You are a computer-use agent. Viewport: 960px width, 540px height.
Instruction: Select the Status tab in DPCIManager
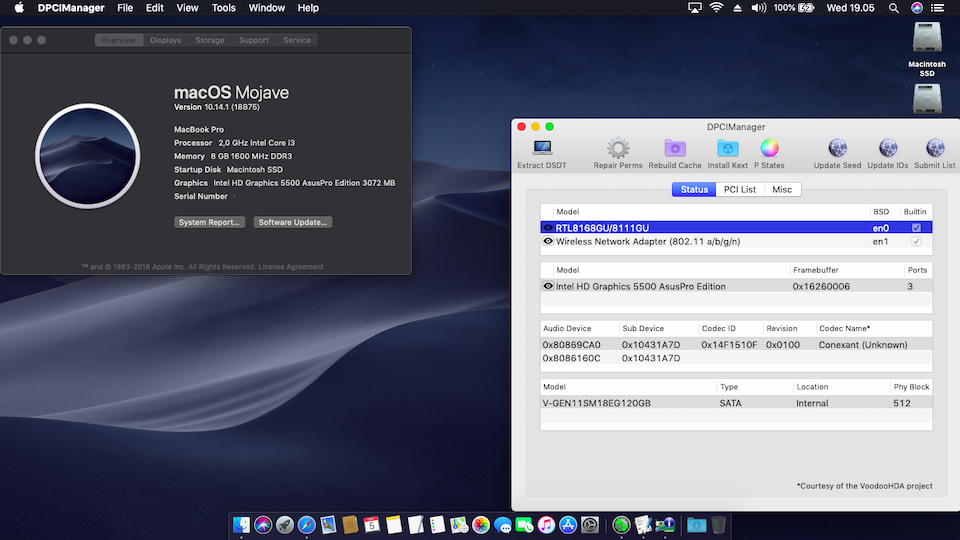(694, 189)
